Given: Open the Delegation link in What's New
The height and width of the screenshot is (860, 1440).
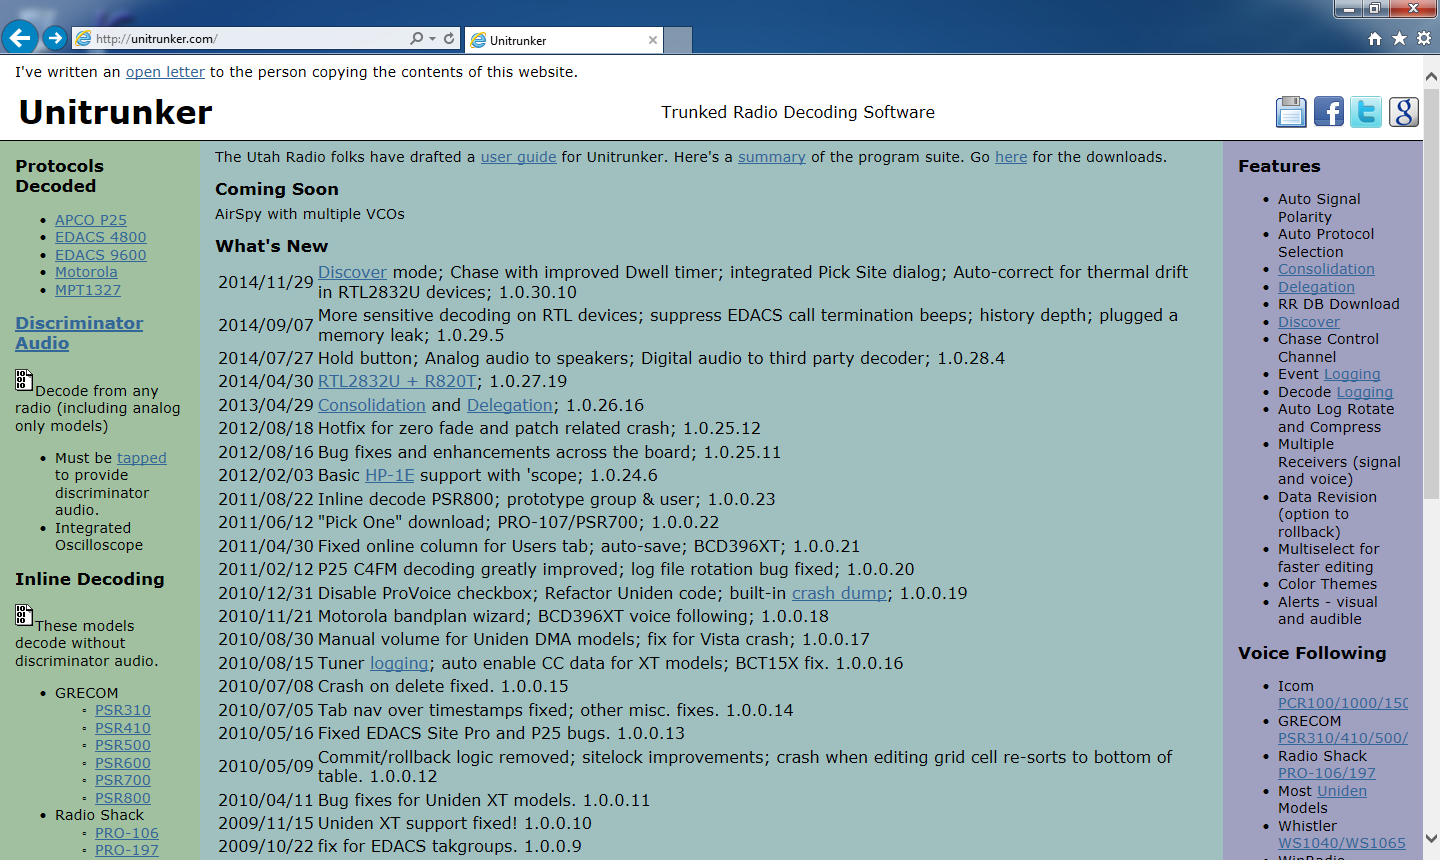Looking at the screenshot, I should (x=510, y=405).
